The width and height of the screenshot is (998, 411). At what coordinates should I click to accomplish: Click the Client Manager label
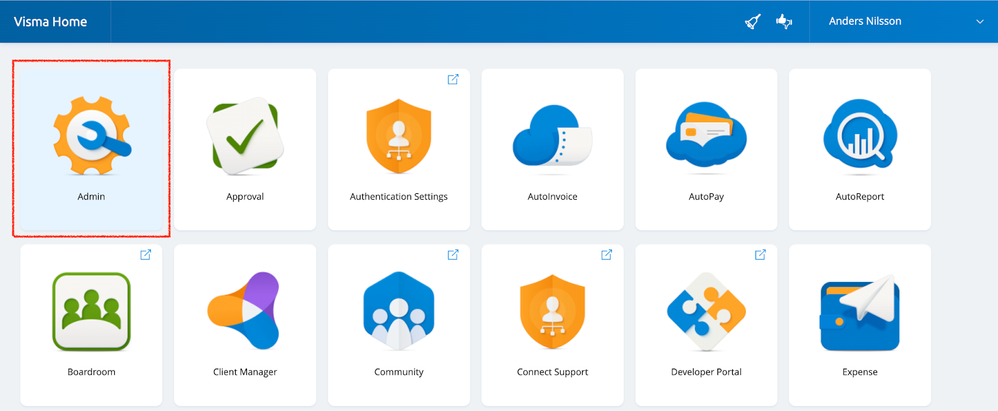(x=245, y=372)
